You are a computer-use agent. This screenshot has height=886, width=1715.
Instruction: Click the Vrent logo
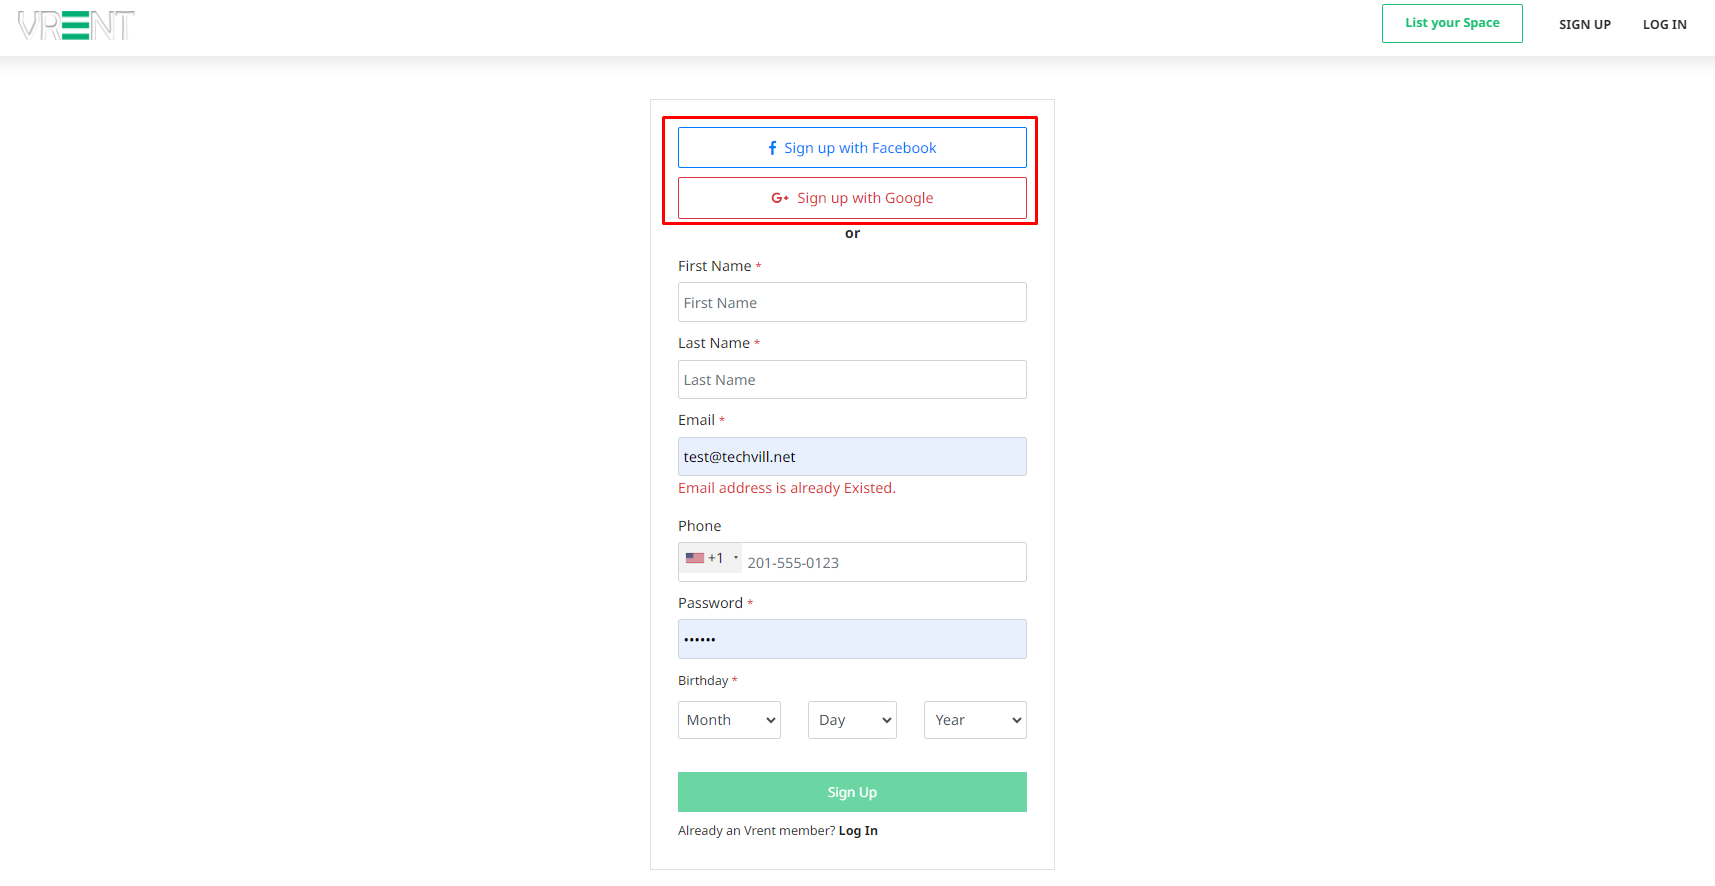tap(76, 25)
